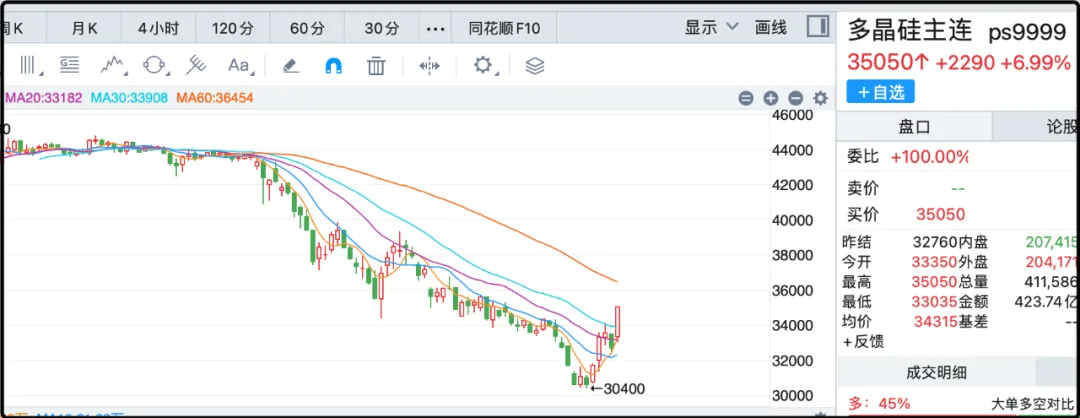This screenshot has width=1080, height=418.
Task: Select the text annotation (Aa) tool
Action: pyautogui.click(x=238, y=66)
